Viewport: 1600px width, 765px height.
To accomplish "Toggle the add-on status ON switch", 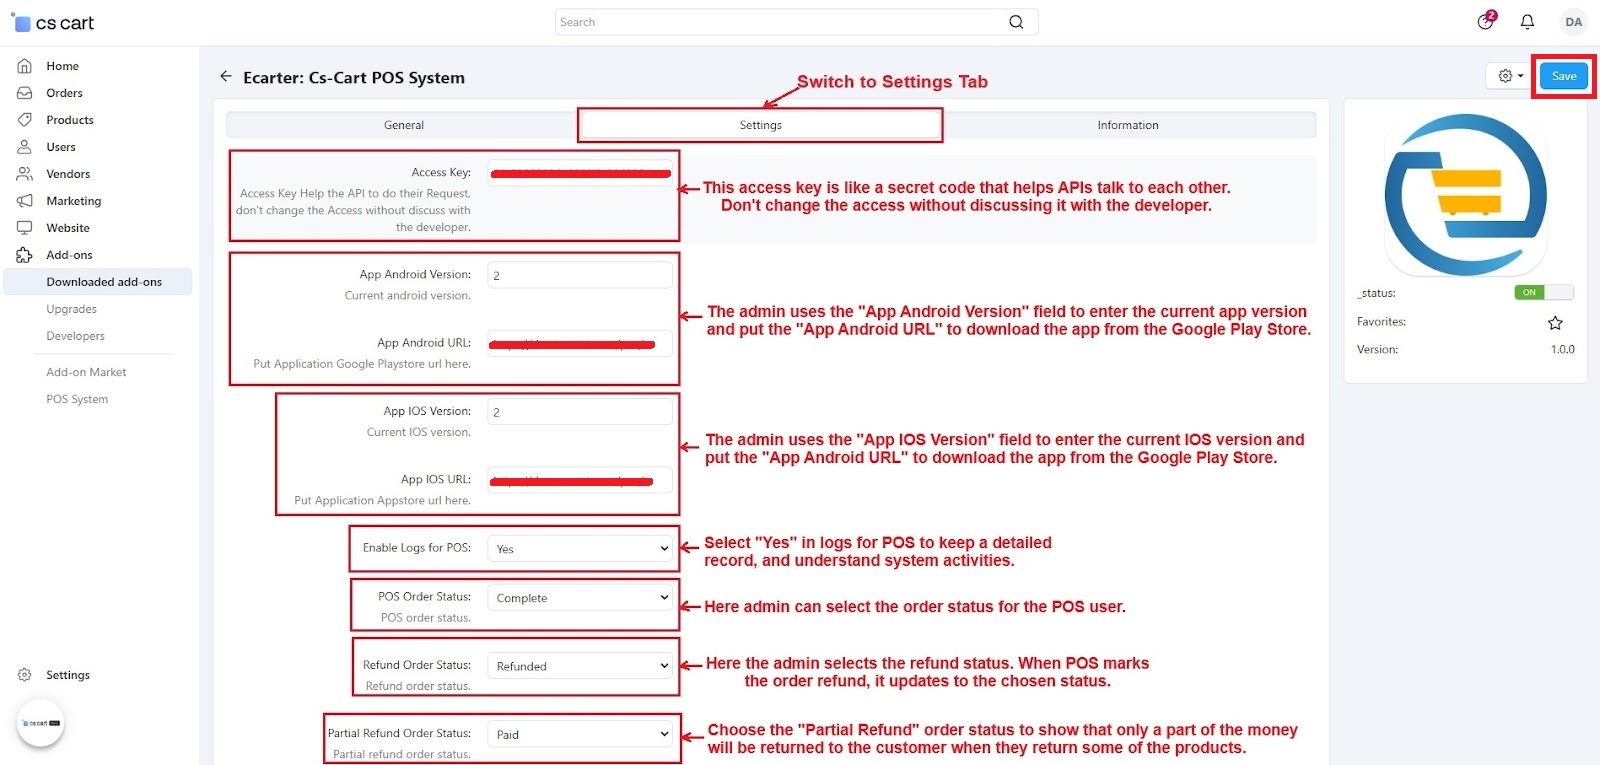I will 1543,293.
